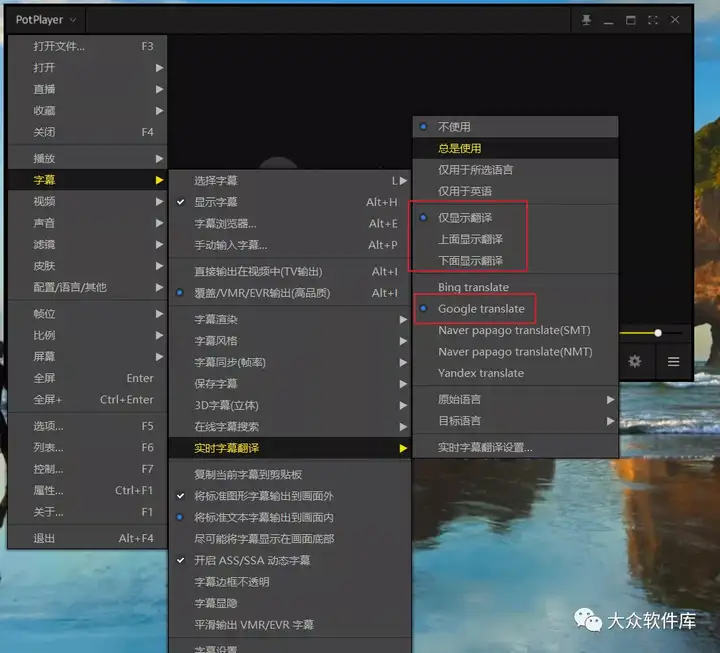Select 平滑输出 VMR/EVR 字幕
This screenshot has width=720, height=653.
coord(290,625)
